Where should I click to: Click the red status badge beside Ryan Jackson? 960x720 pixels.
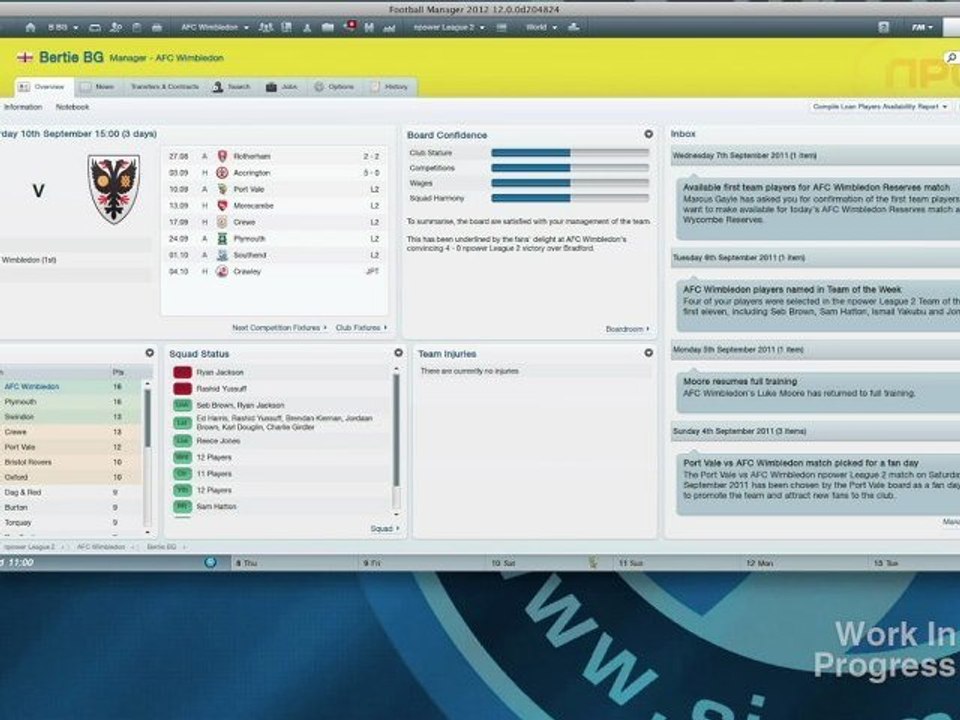click(182, 372)
